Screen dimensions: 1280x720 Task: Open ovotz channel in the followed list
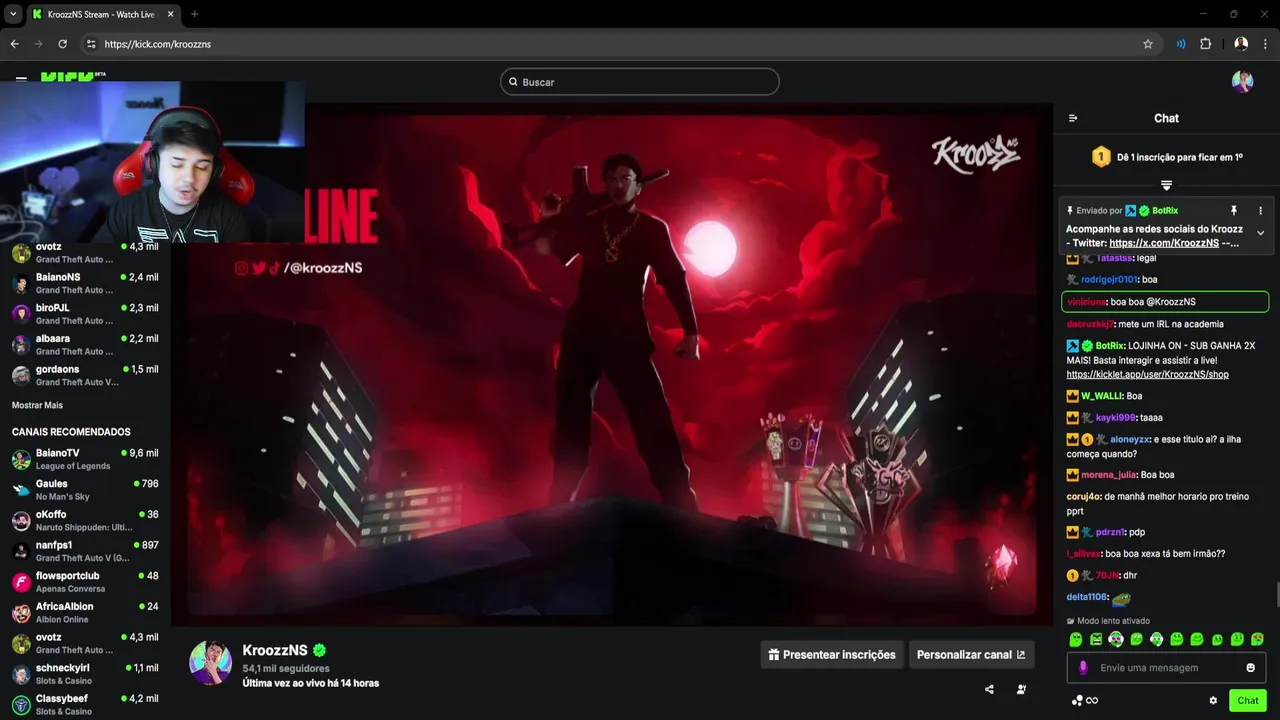pyautogui.click(x=85, y=252)
